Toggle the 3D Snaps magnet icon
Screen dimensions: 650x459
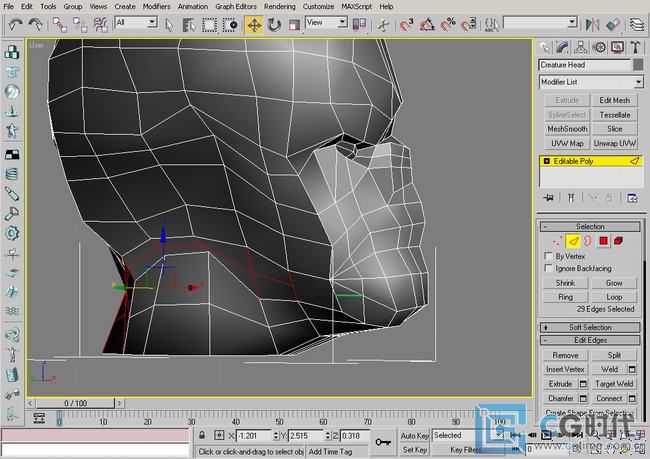coord(407,25)
